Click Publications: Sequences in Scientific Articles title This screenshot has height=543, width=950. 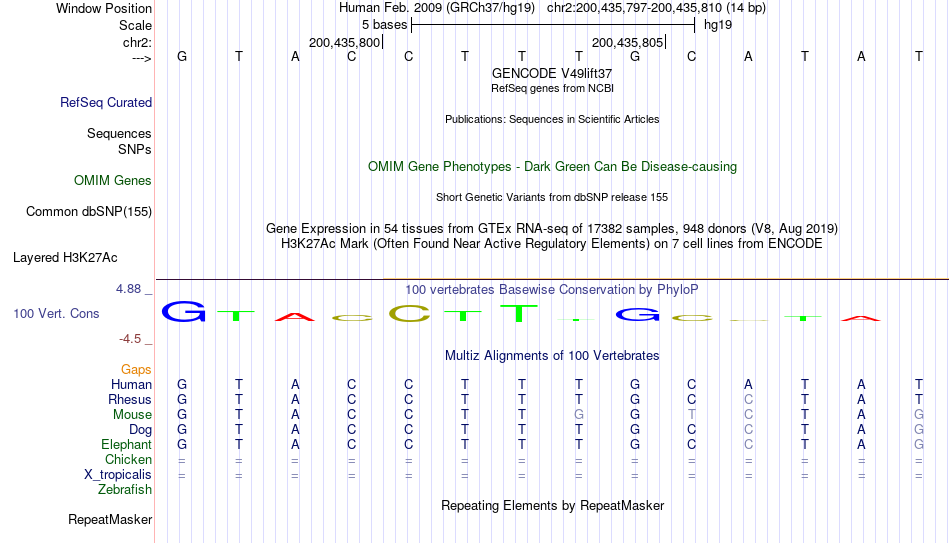point(552,119)
